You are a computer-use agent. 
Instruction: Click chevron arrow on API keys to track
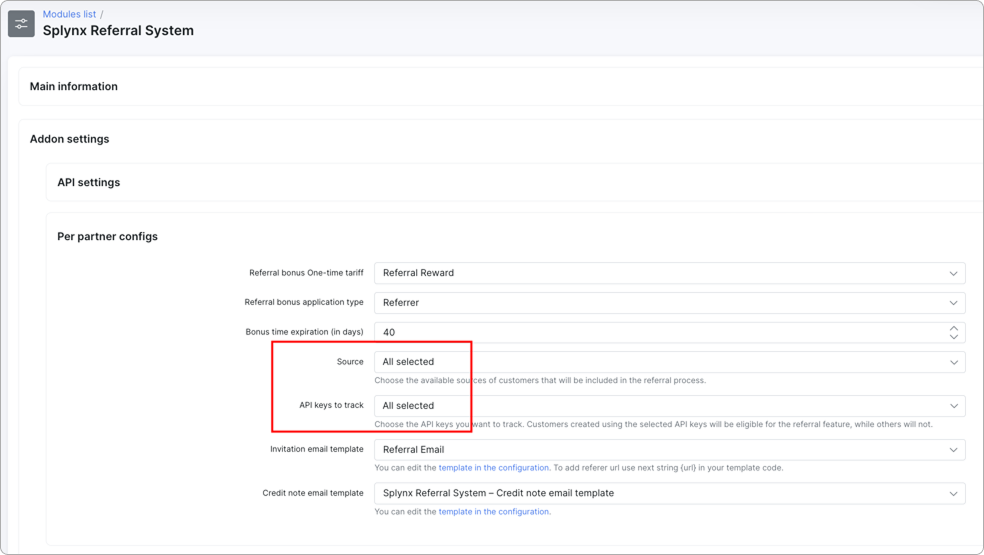[x=953, y=406]
